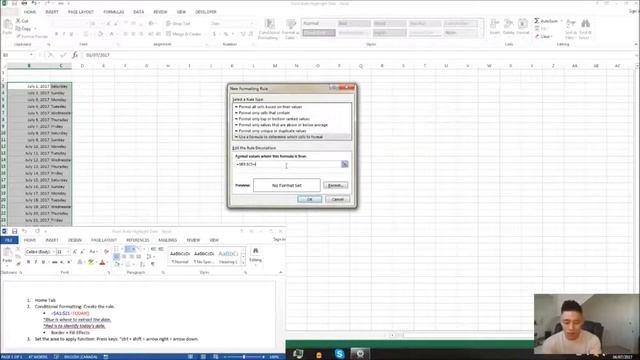Click Cut in Excel clipboard group
Viewport: 640px width, 360px height.
click(22, 21)
